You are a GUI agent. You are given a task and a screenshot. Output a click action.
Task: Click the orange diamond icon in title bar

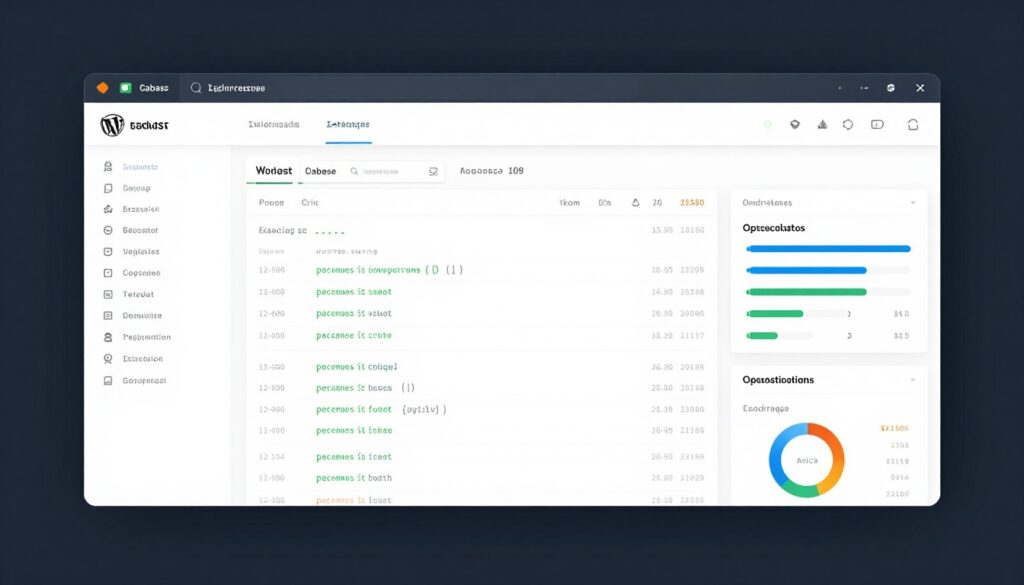[x=103, y=87]
